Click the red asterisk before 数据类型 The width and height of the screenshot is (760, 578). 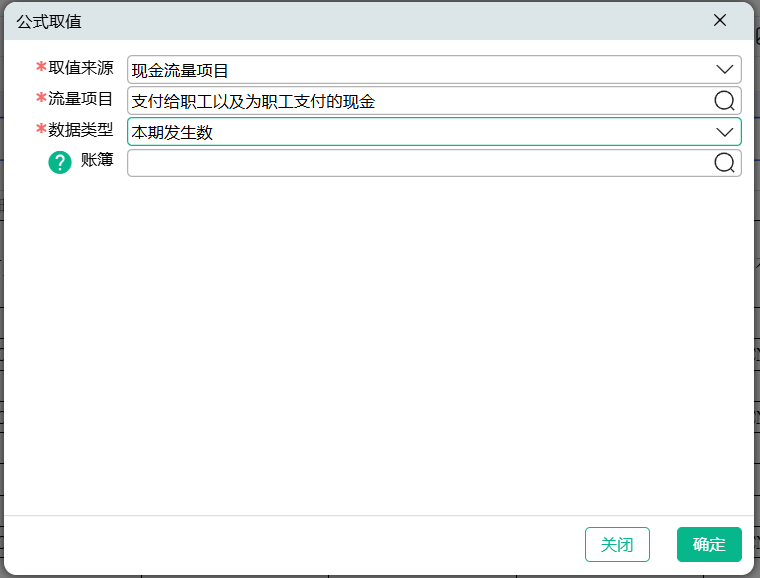41,130
